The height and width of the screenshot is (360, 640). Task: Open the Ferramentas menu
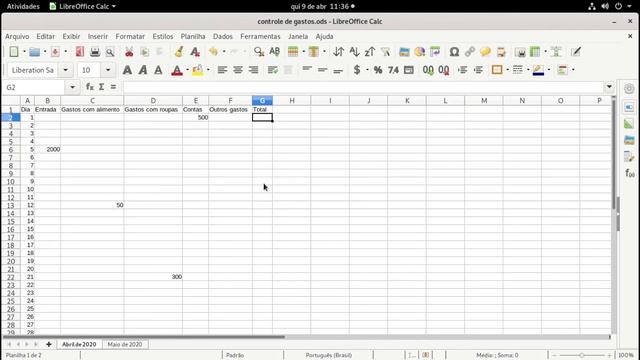click(260, 36)
